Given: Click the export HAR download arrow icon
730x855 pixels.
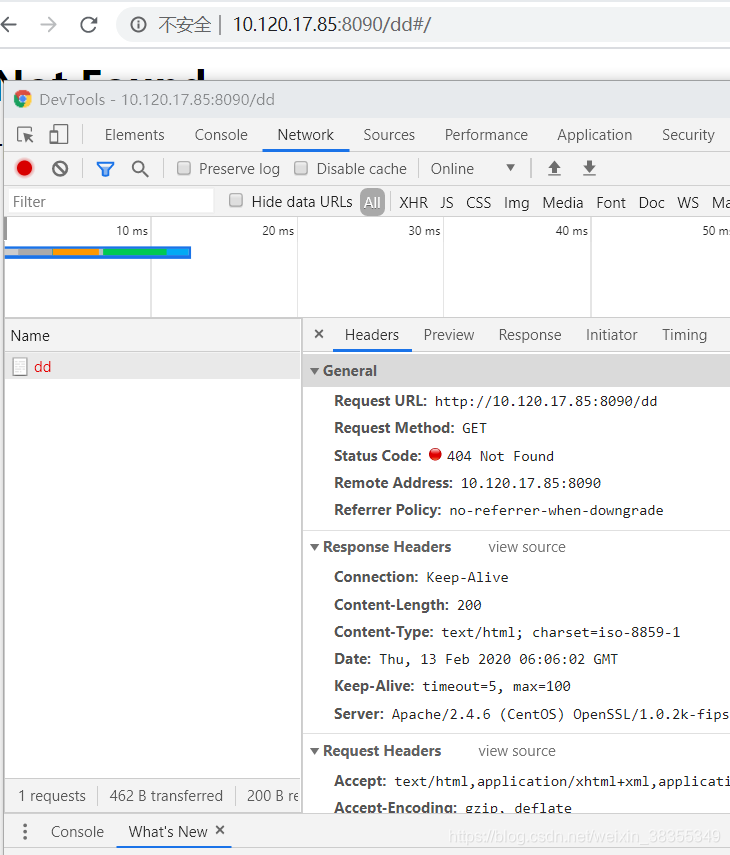Looking at the screenshot, I should click(x=589, y=168).
